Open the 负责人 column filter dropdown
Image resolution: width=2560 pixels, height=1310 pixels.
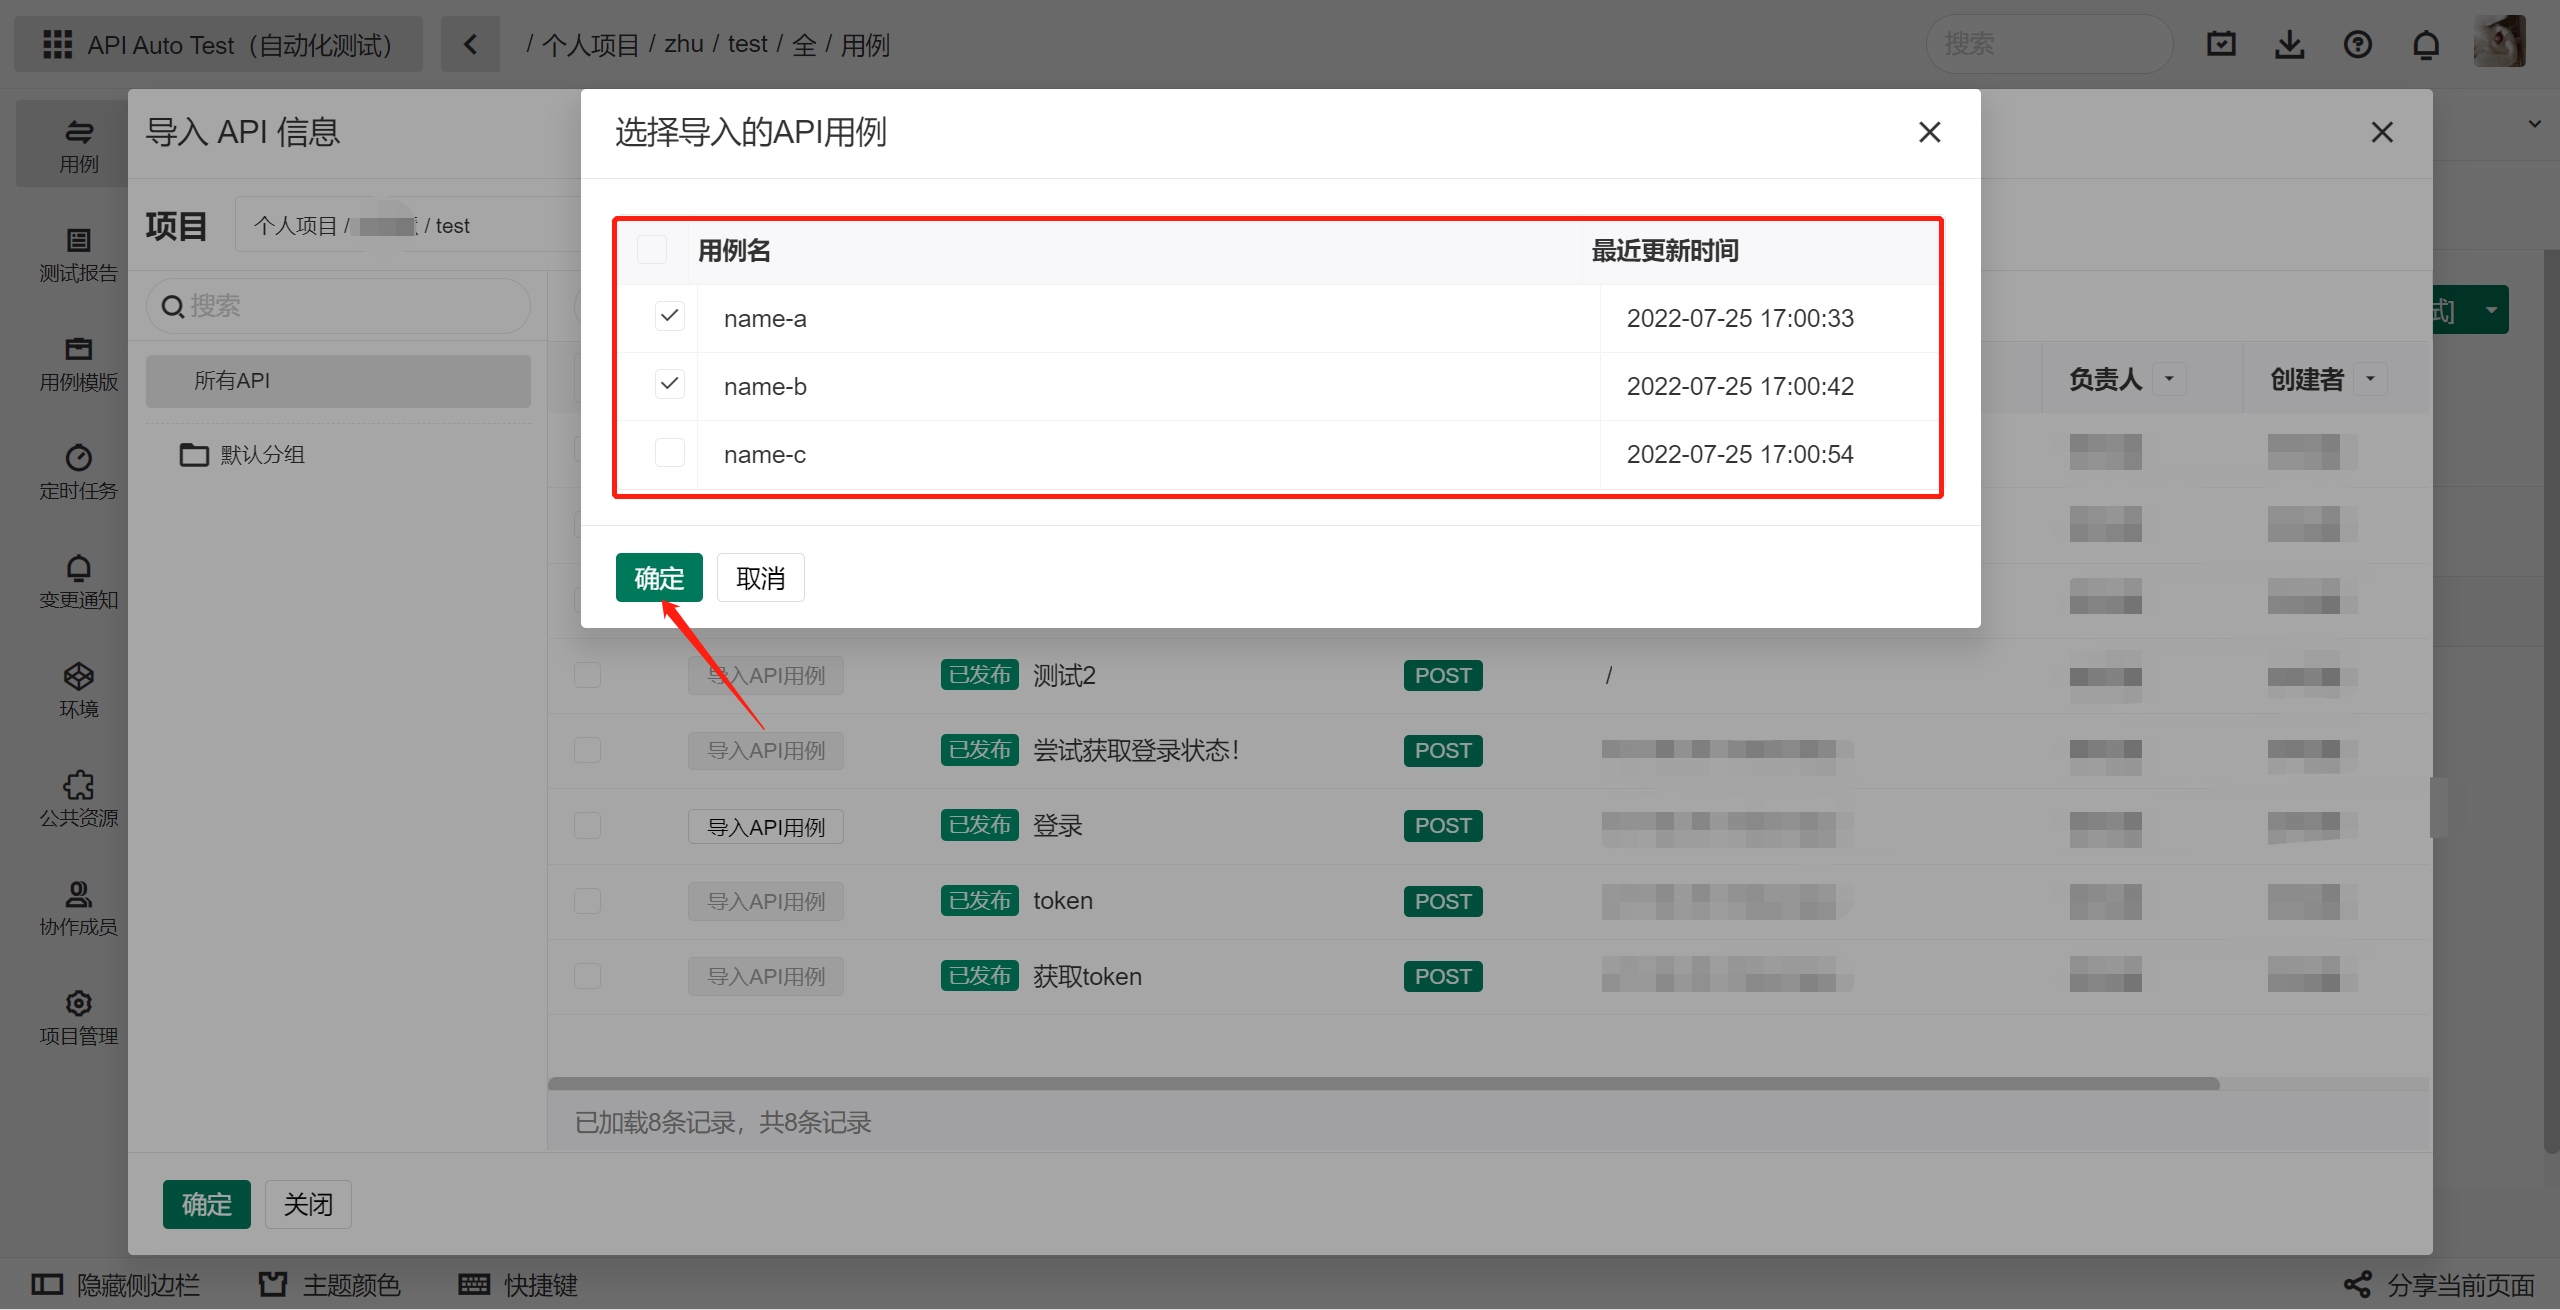point(2169,379)
